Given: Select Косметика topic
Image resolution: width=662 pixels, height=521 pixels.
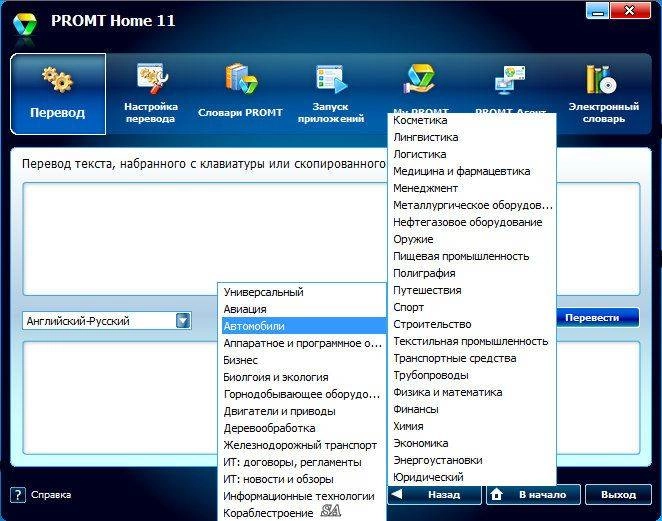Looking at the screenshot, I should [472, 120].
